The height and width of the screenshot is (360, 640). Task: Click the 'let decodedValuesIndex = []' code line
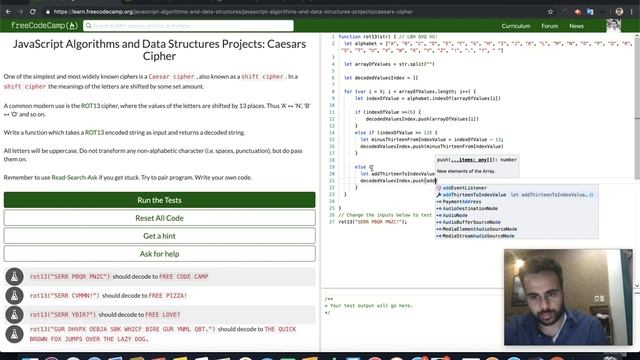click(x=381, y=78)
